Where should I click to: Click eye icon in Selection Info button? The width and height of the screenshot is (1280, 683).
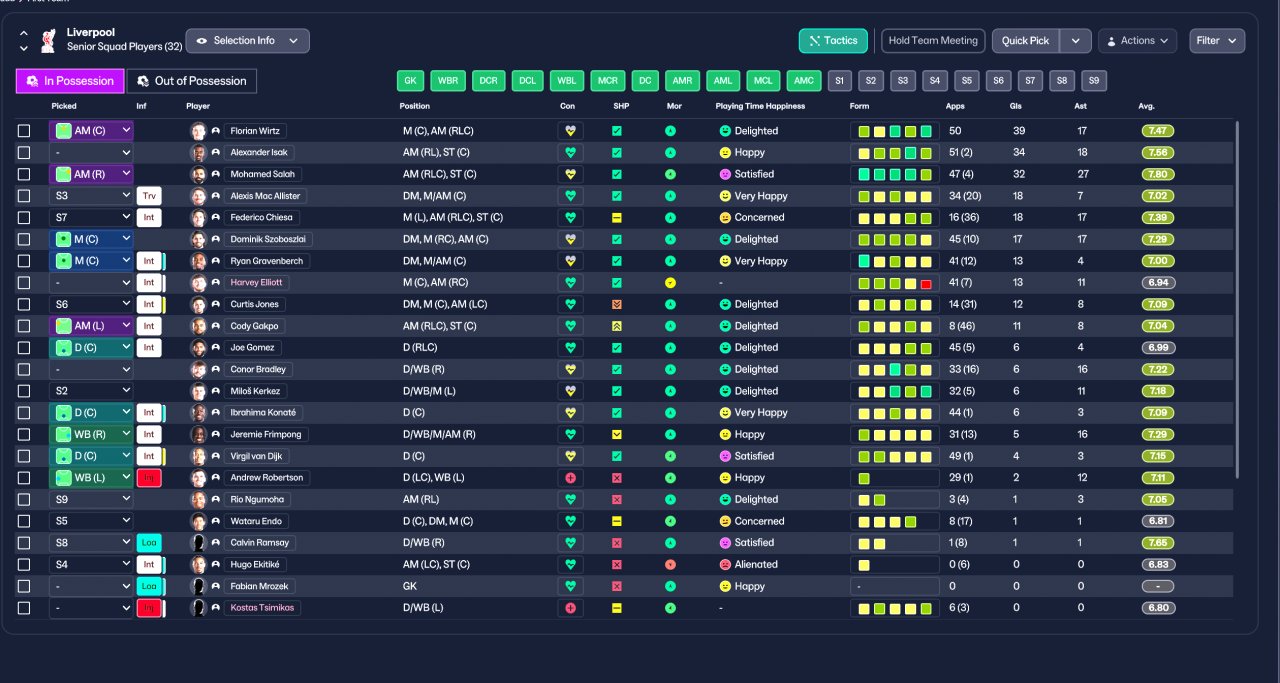(202, 41)
